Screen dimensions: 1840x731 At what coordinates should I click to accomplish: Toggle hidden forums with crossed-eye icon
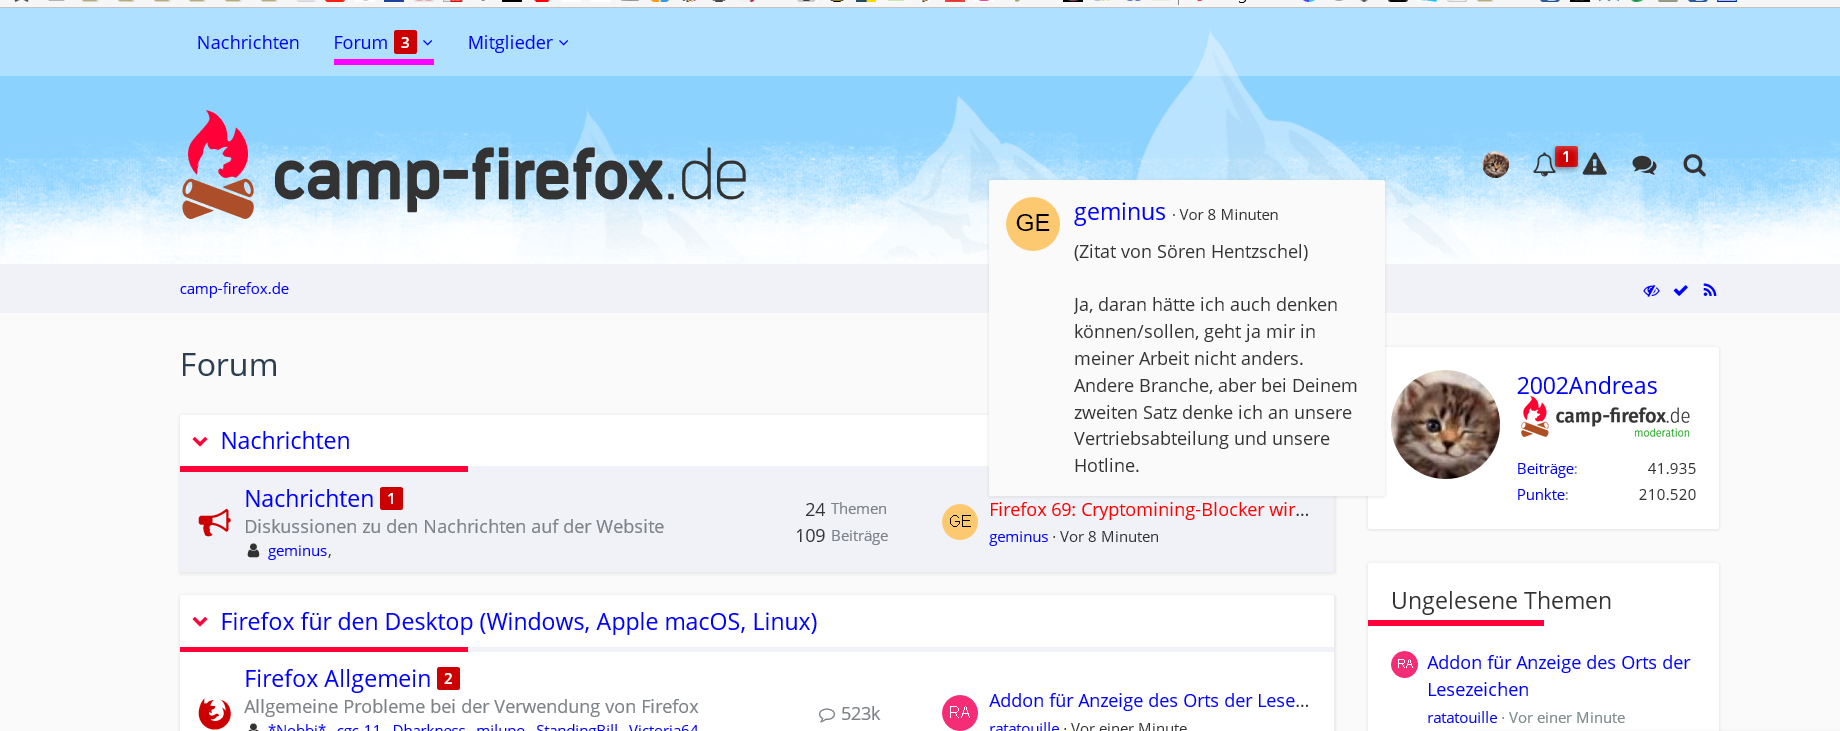[x=1652, y=290]
